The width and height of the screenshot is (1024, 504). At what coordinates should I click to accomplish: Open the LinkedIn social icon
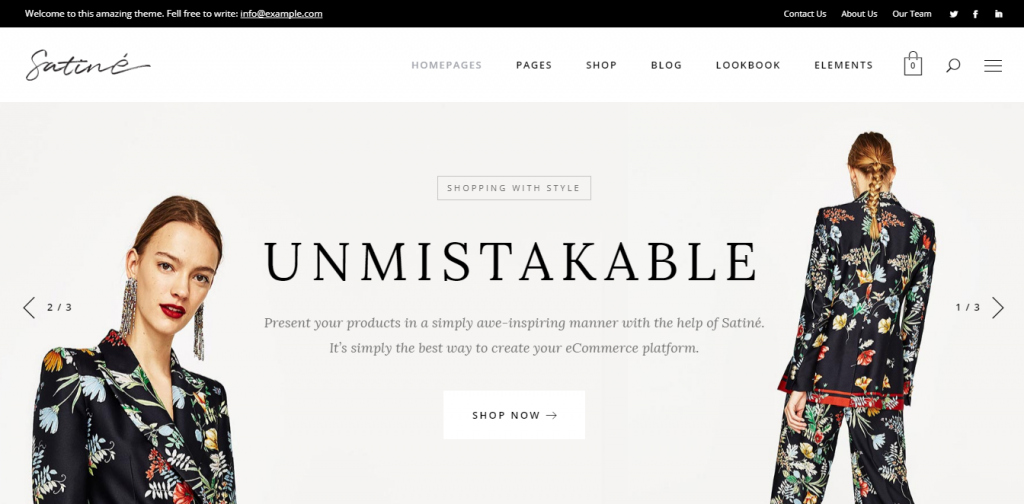tap(999, 14)
